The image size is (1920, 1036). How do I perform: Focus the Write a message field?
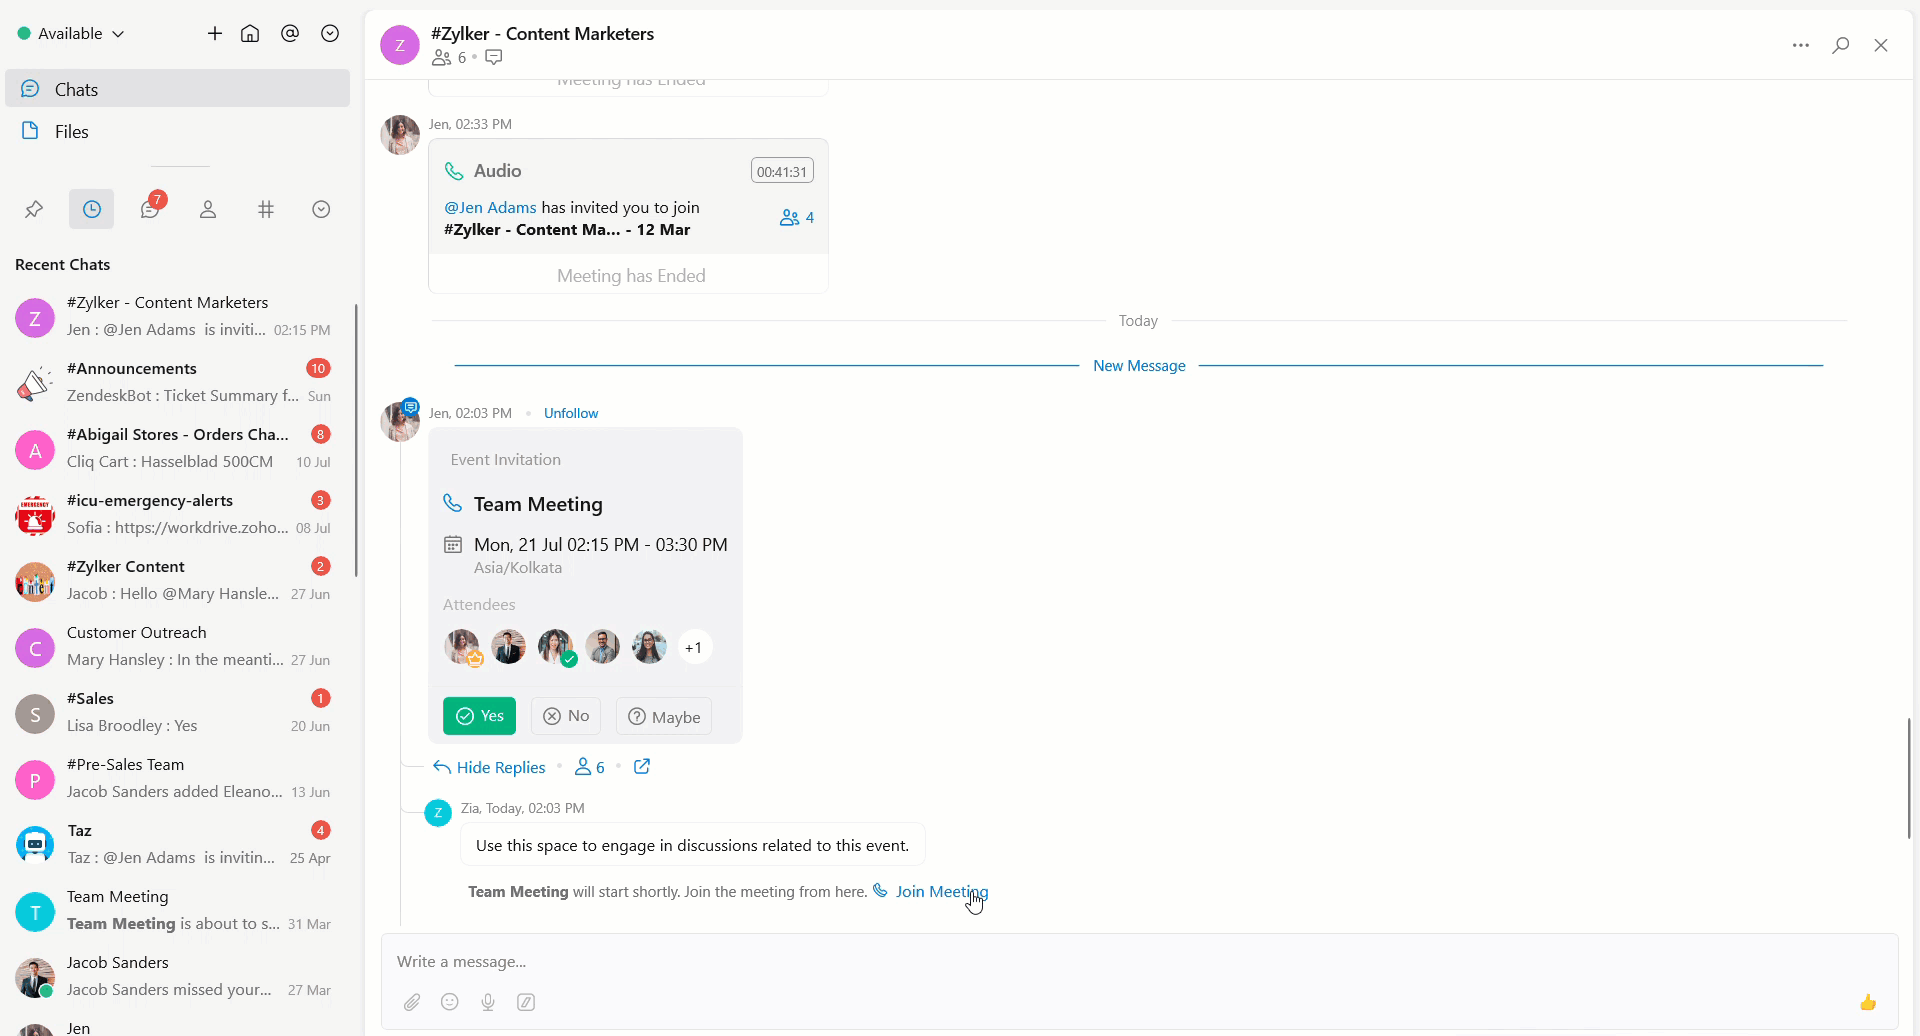[x=1139, y=962]
